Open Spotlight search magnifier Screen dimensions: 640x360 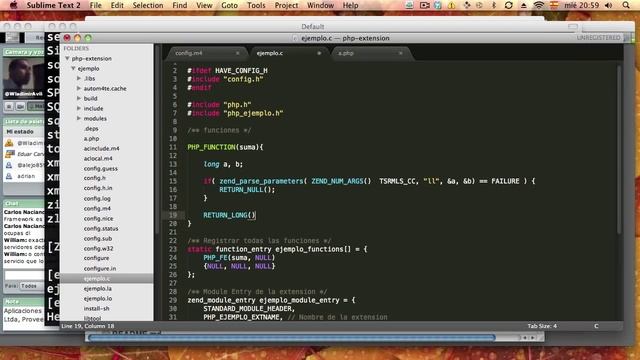626,5
